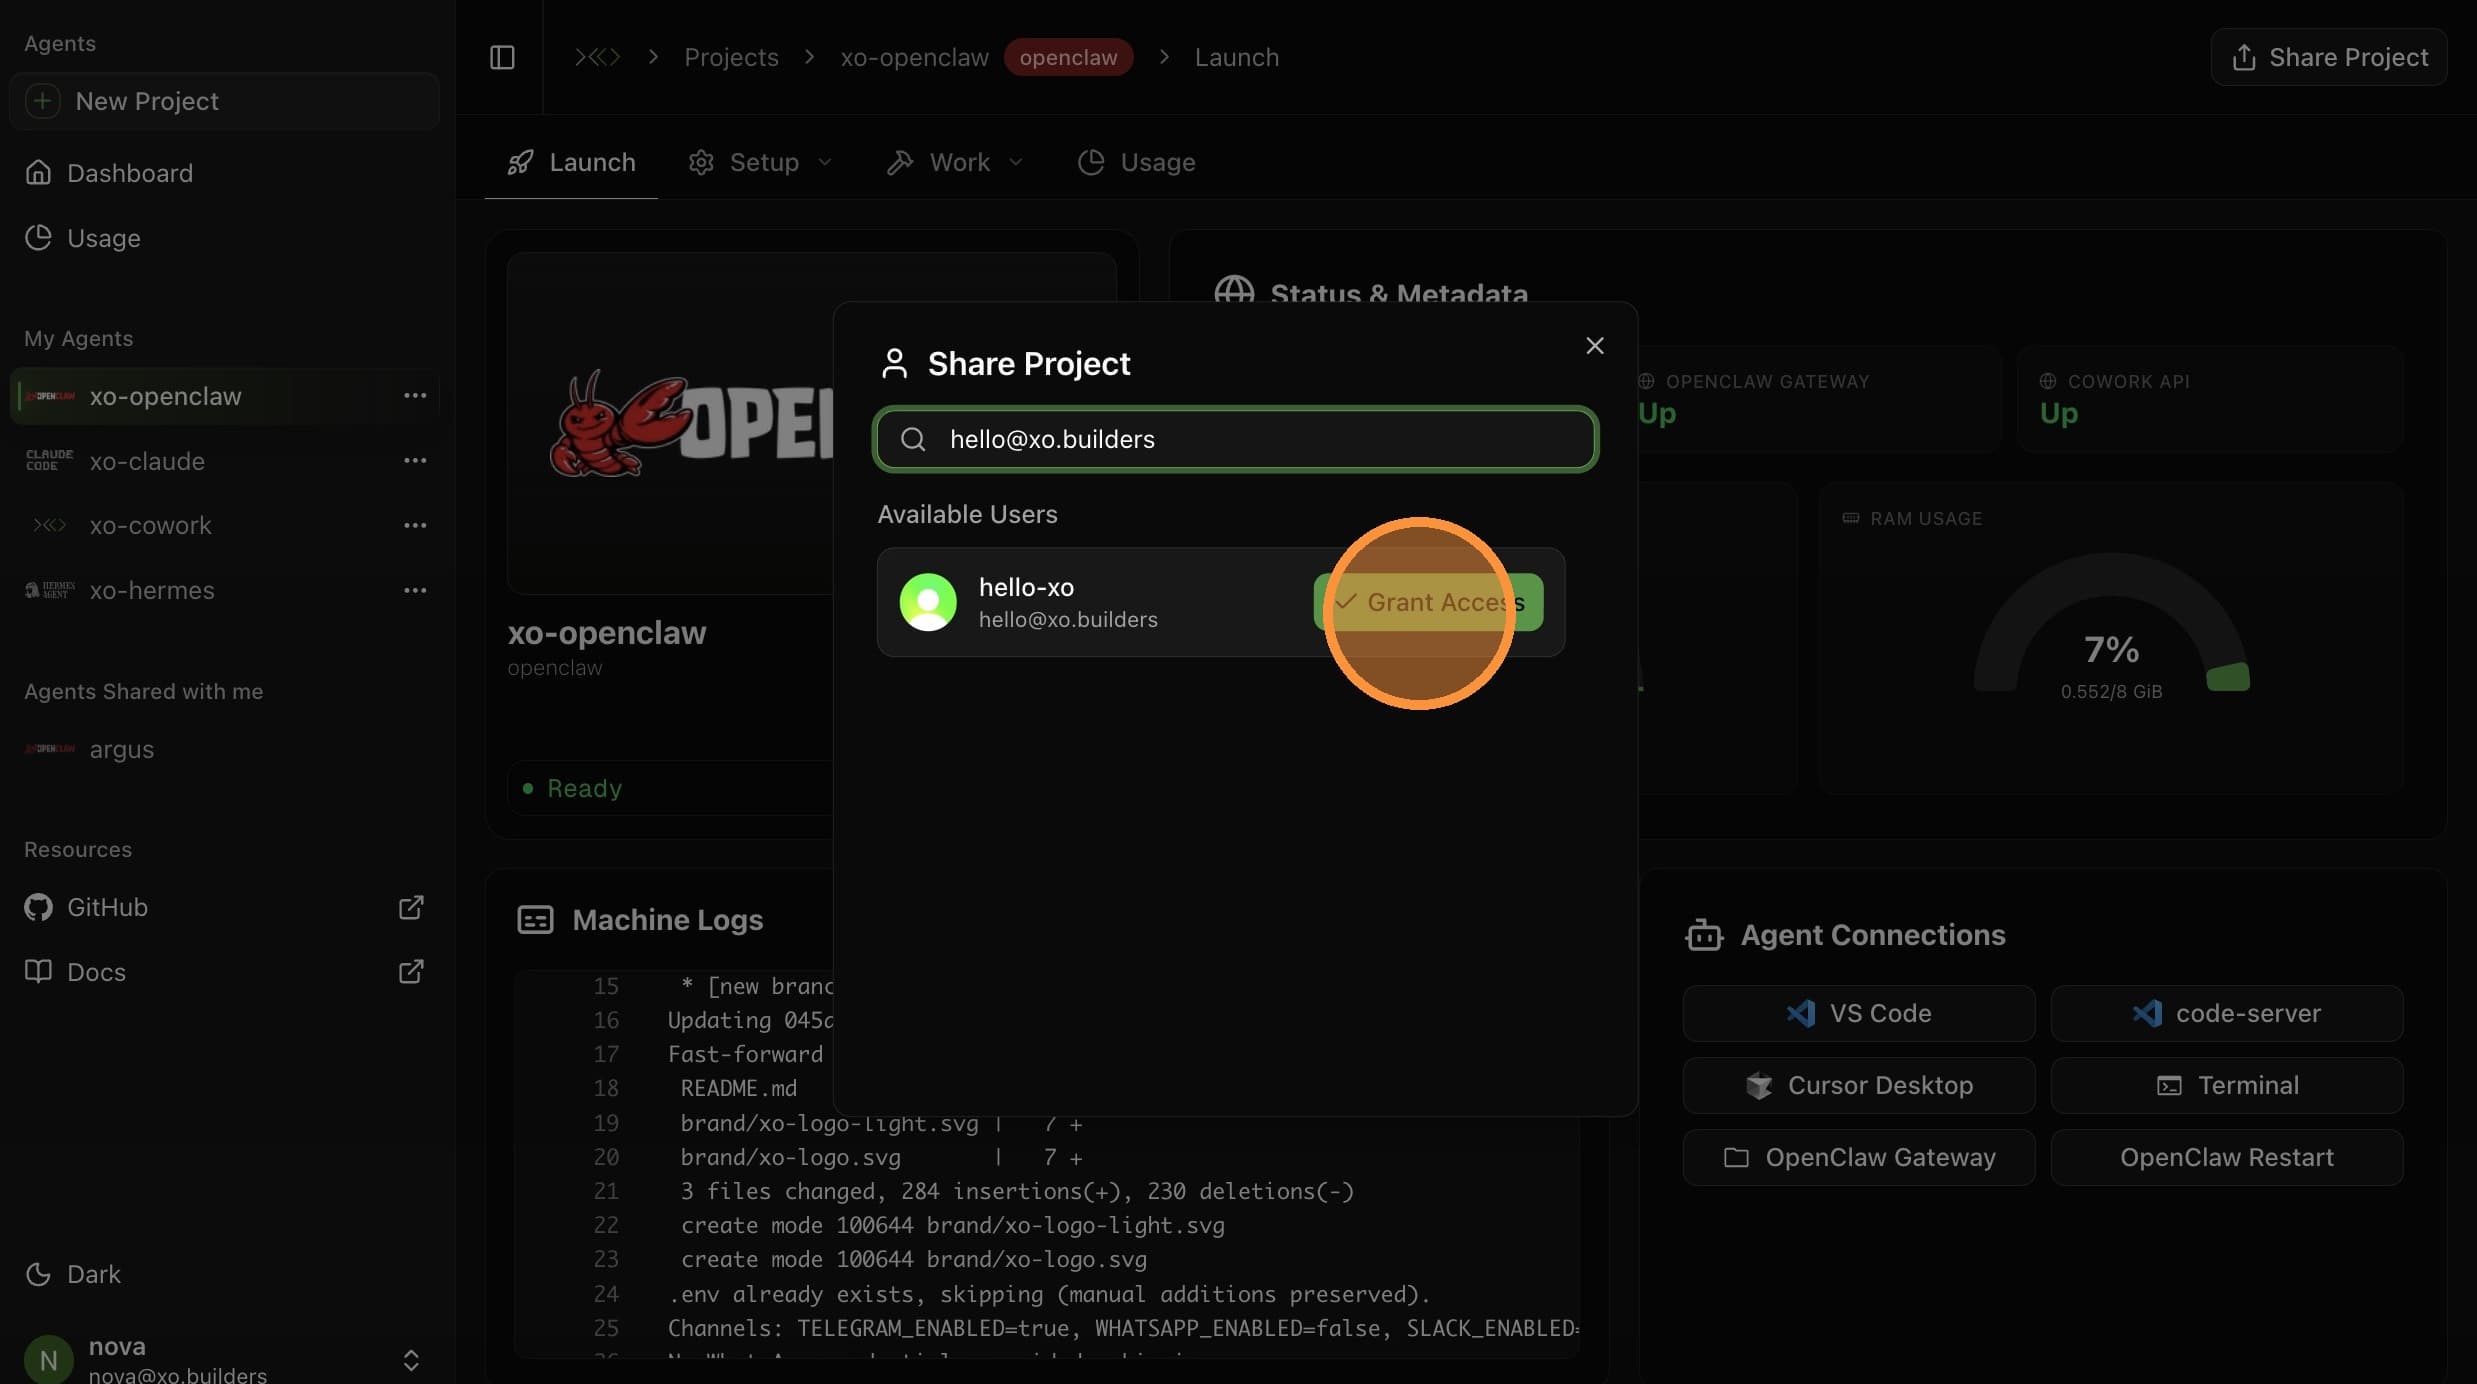Toggle the sidebar panel icon
This screenshot has width=2477, height=1384.
[502, 57]
